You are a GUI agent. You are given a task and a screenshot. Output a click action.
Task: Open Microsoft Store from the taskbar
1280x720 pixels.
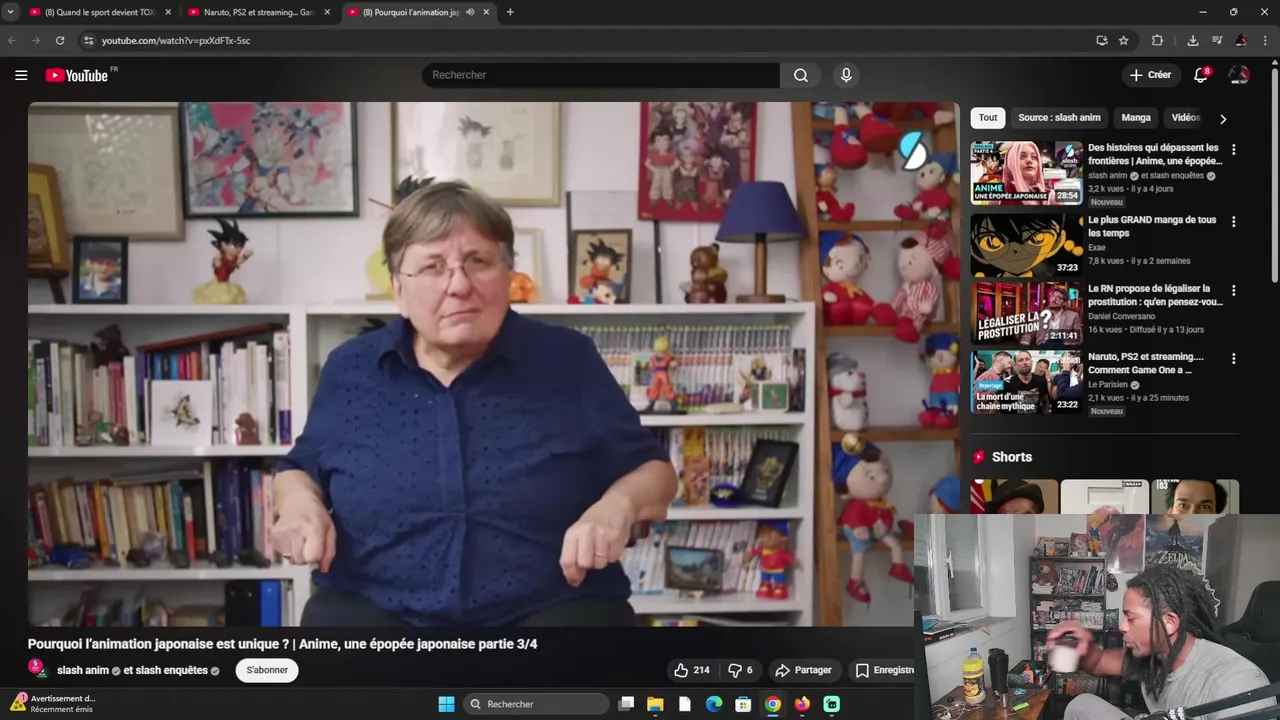743,704
